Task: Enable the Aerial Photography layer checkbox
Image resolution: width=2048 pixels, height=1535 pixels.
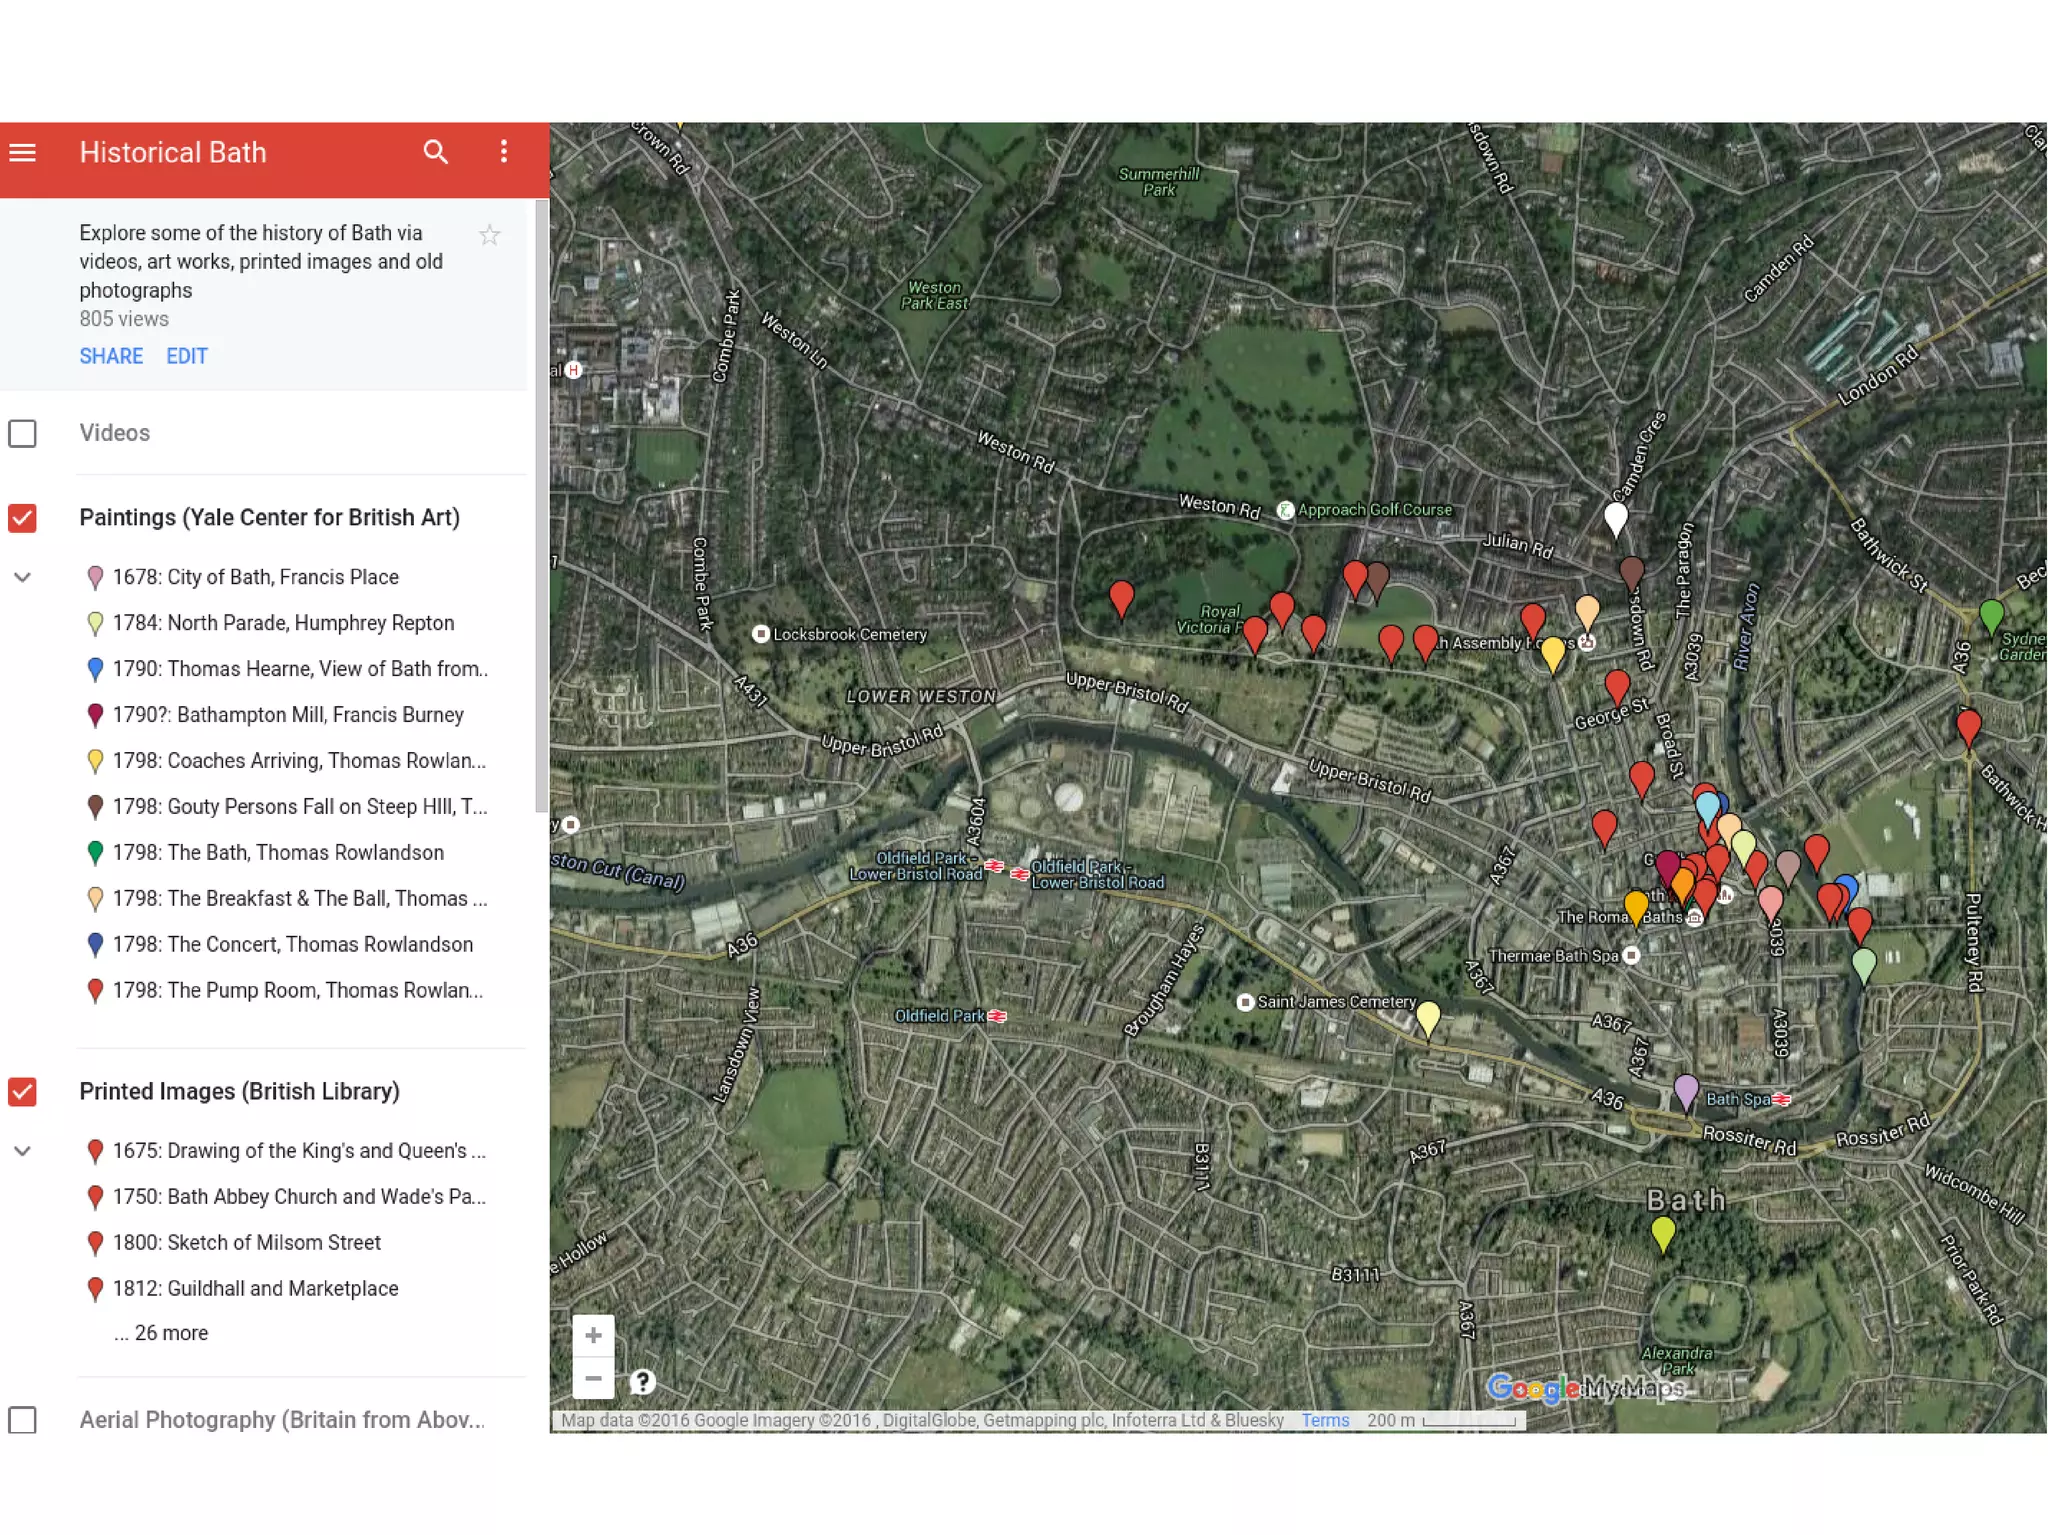Action: point(22,1420)
